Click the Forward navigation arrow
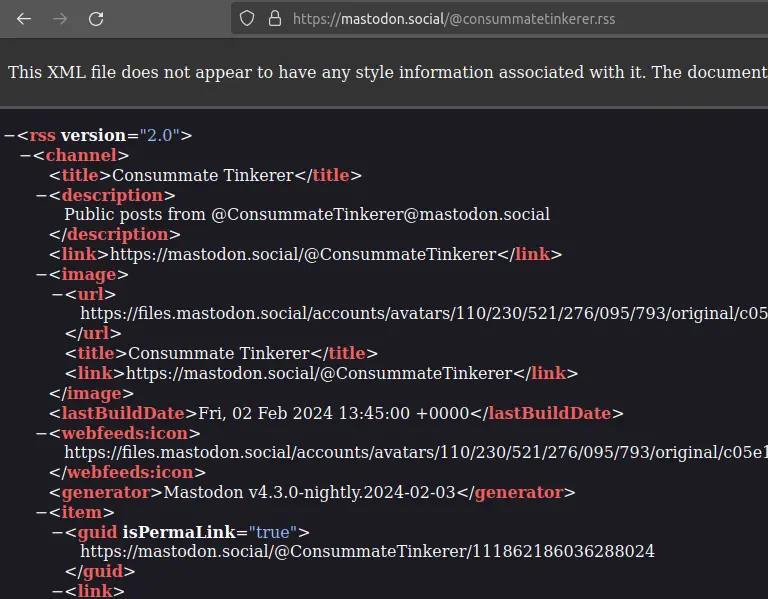 [x=60, y=19]
